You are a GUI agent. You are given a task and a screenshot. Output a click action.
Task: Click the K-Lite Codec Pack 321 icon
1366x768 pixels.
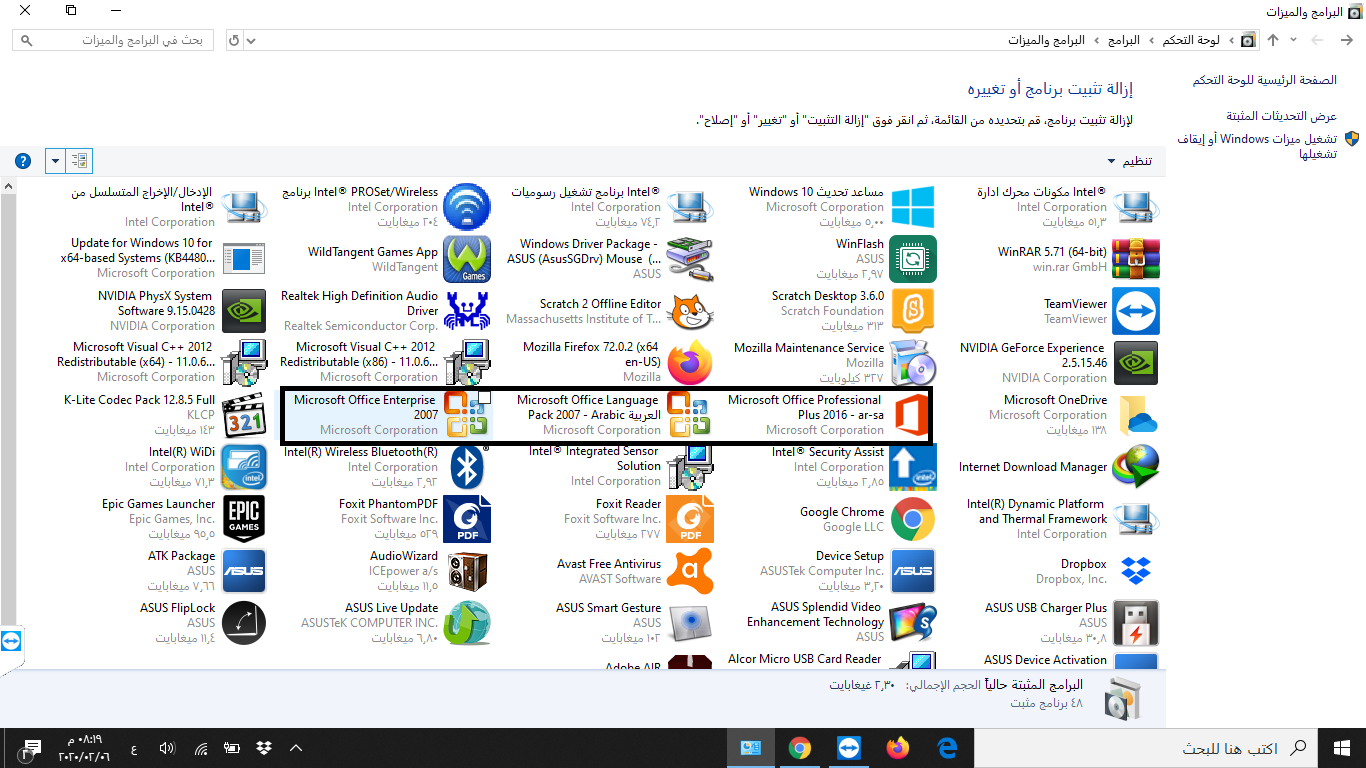tap(243, 415)
